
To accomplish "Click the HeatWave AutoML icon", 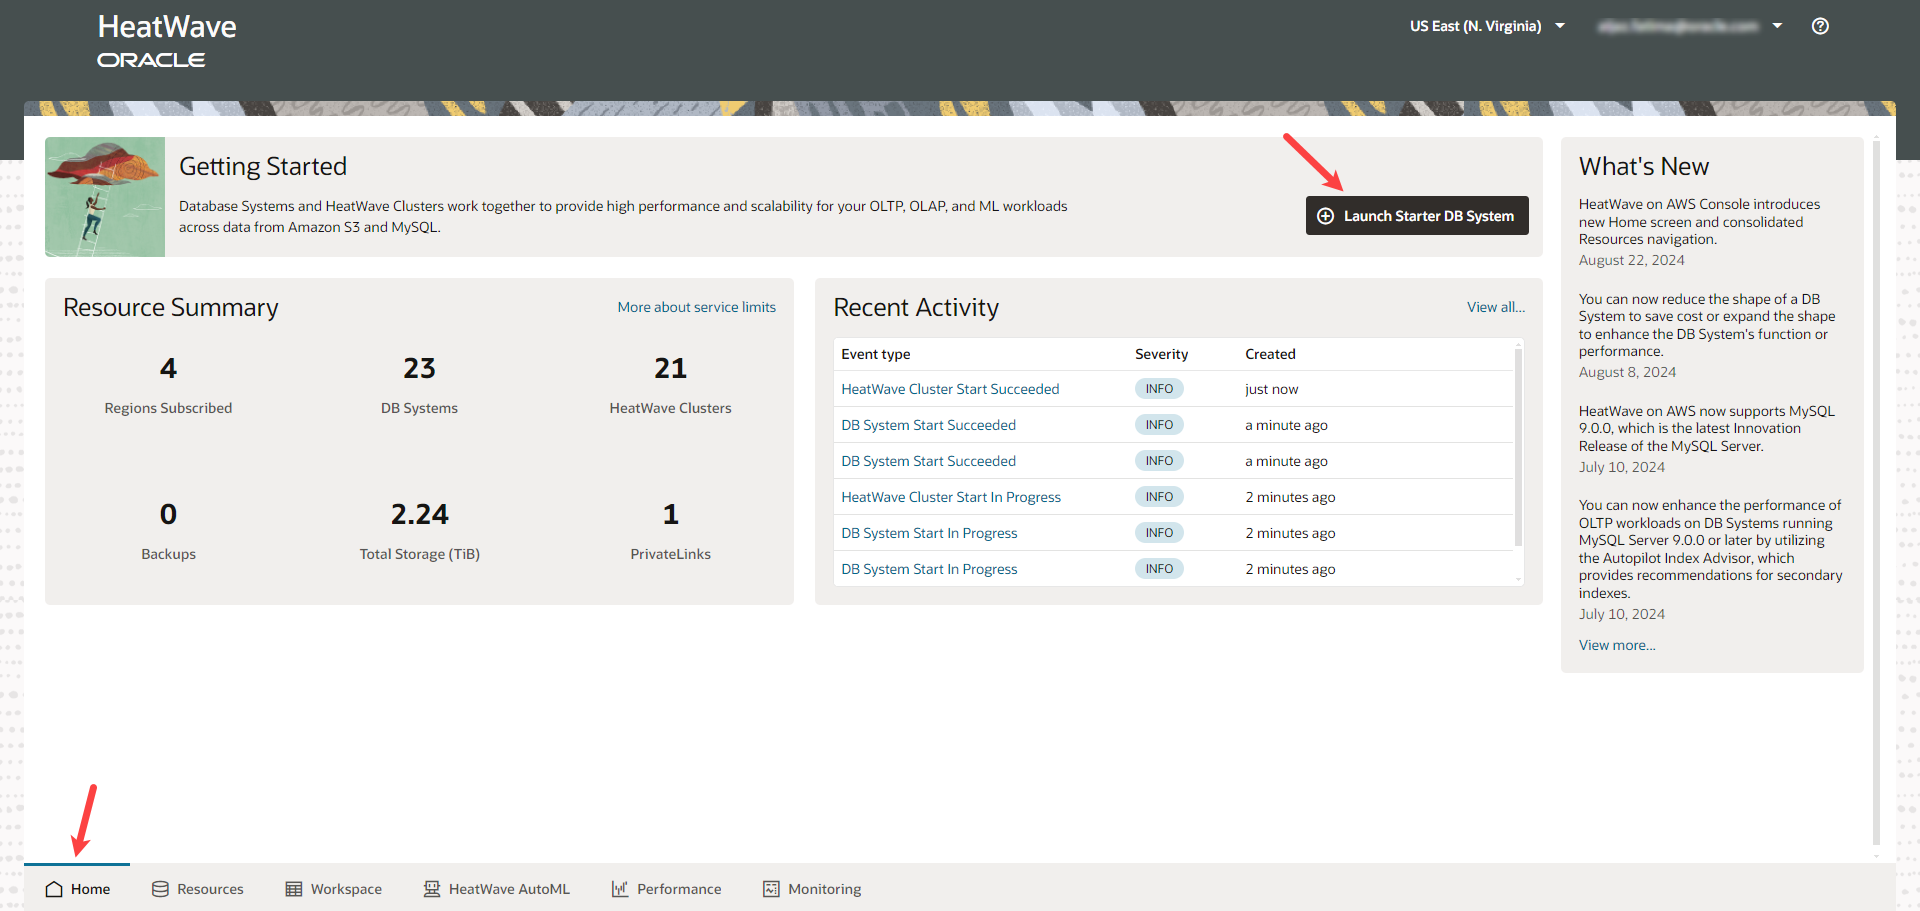I will (432, 889).
